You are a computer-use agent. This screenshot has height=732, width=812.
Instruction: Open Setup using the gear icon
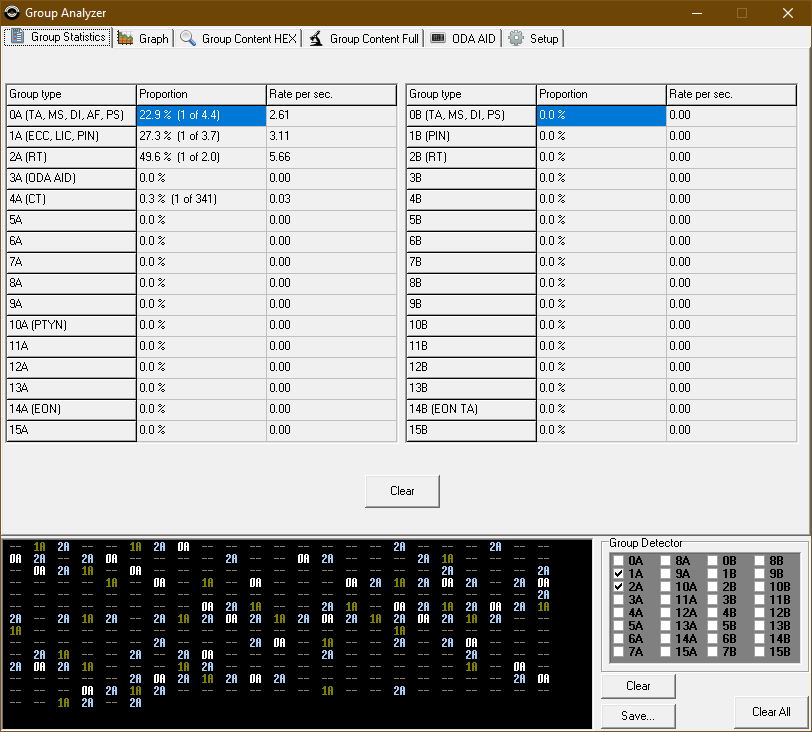[x=516, y=38]
